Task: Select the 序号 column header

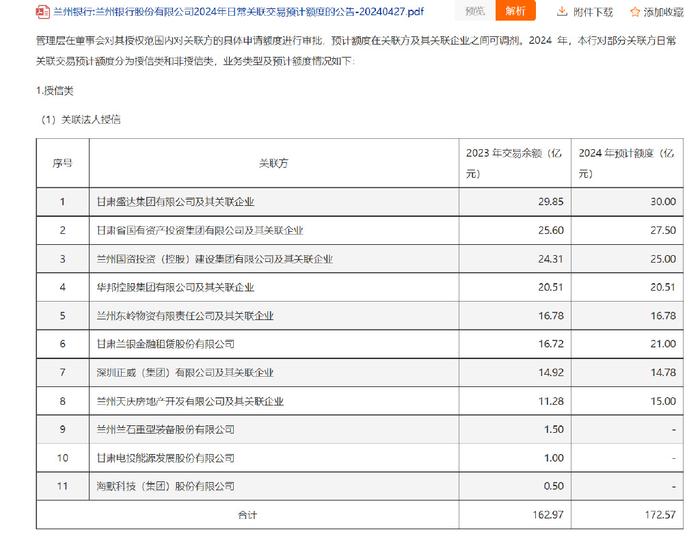Action: pyautogui.click(x=62, y=163)
